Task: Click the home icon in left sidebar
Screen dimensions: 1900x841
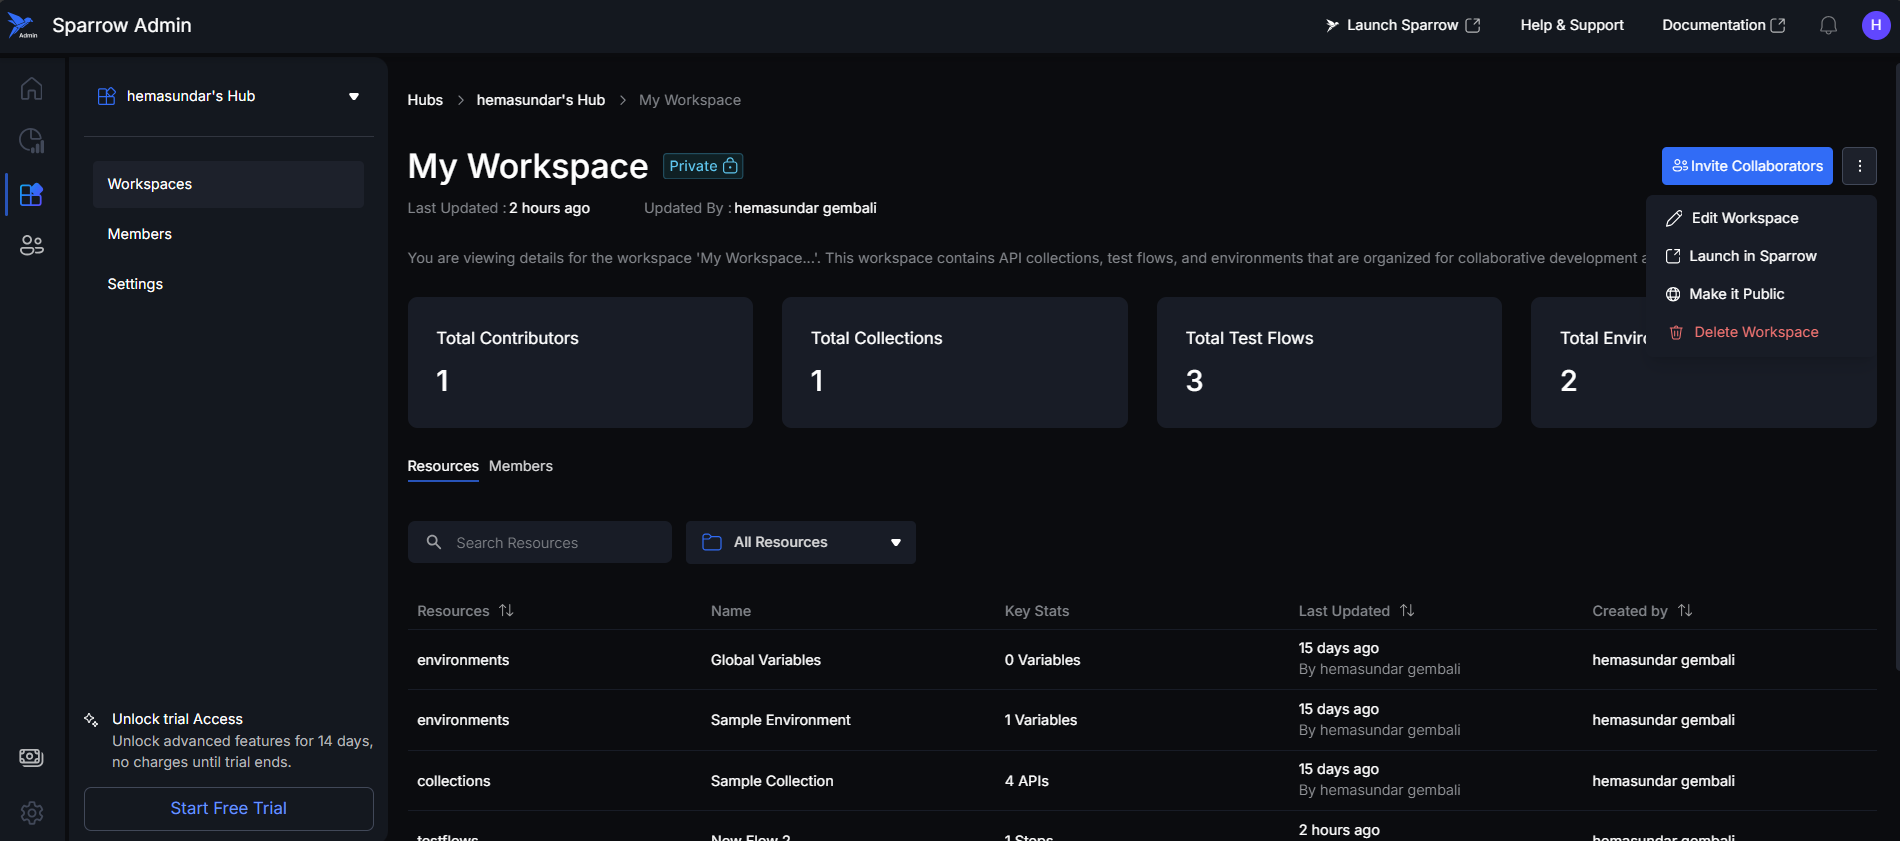Action: point(31,89)
